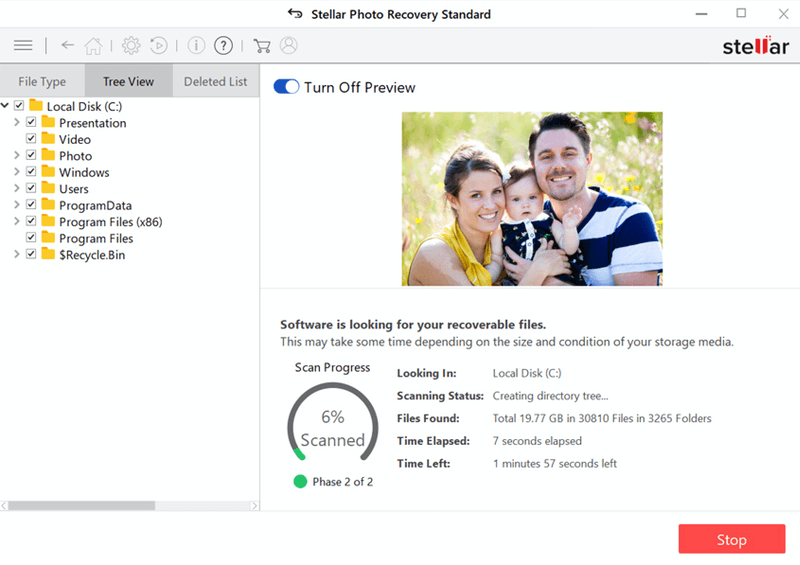Select the $Recycle.Bin folder icon
Screen dimensions: 800x565
48,254
